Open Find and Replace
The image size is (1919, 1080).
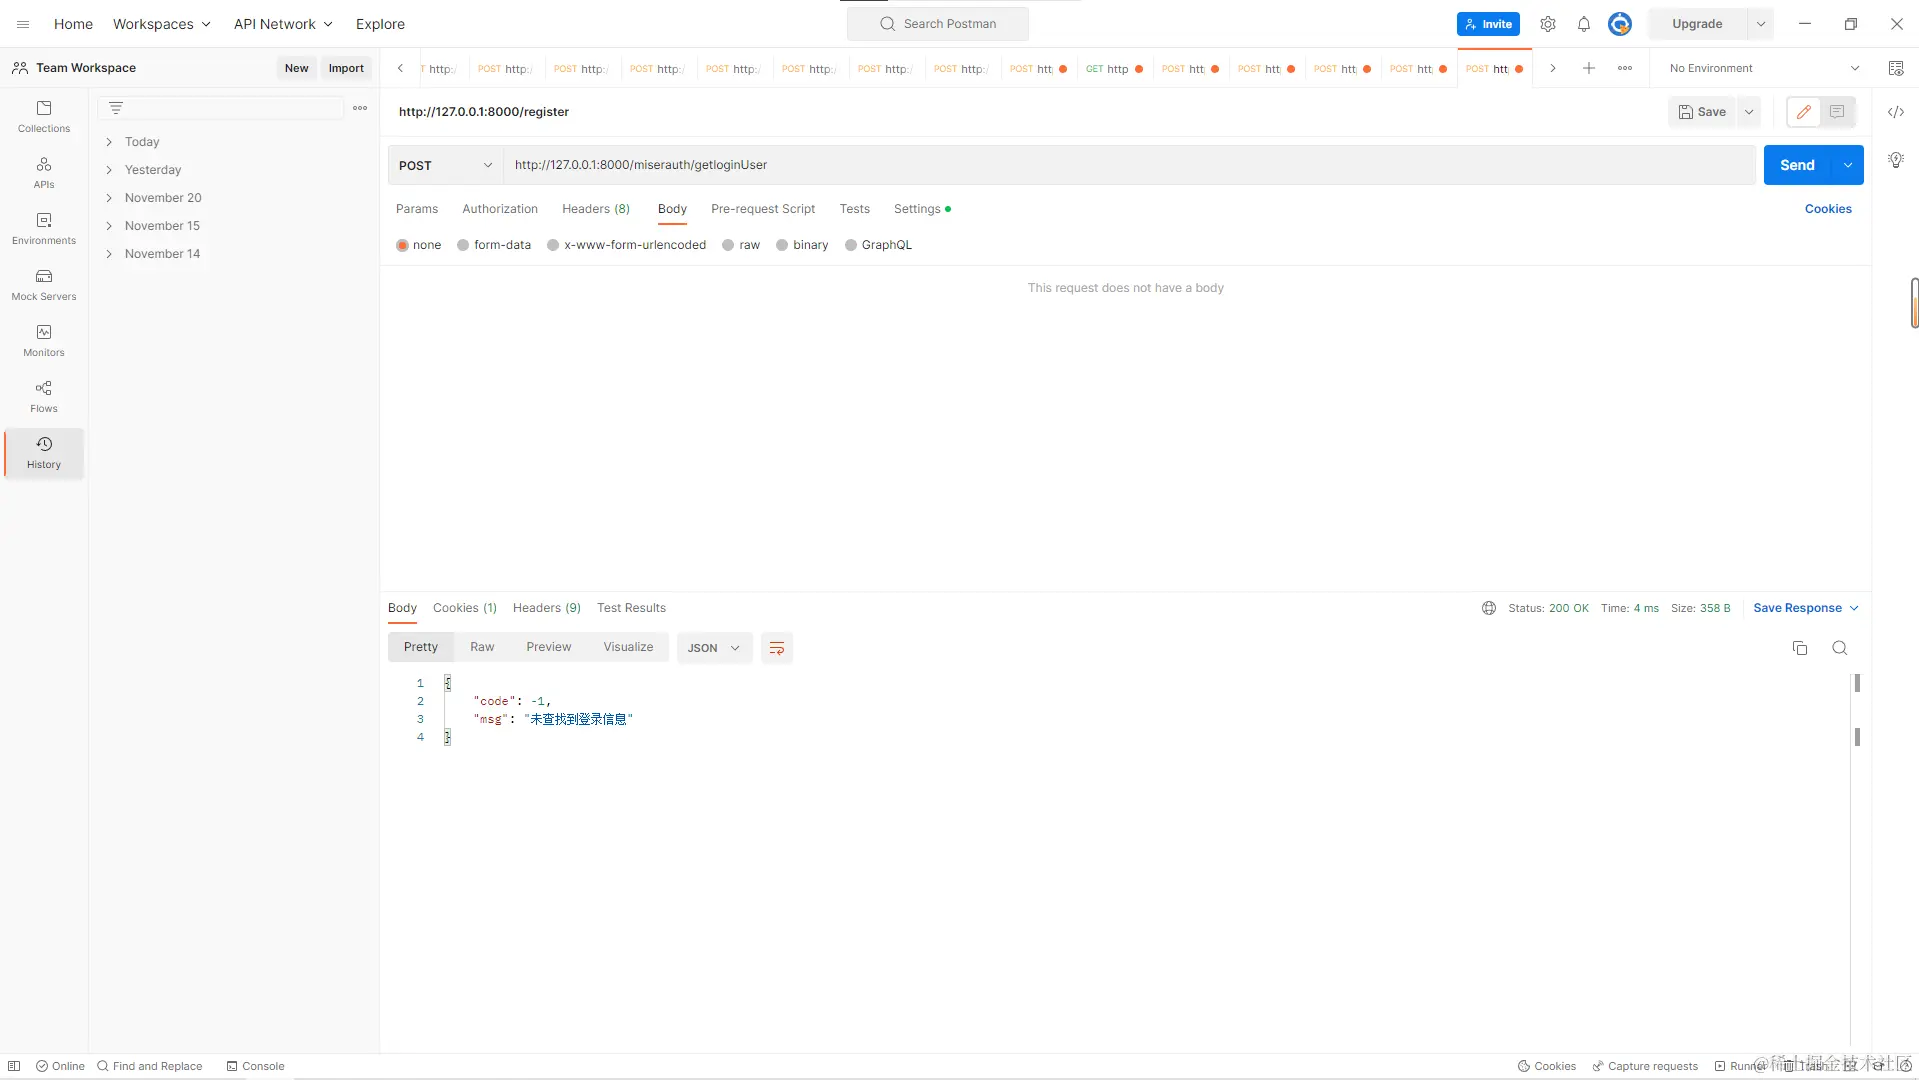(x=149, y=1066)
